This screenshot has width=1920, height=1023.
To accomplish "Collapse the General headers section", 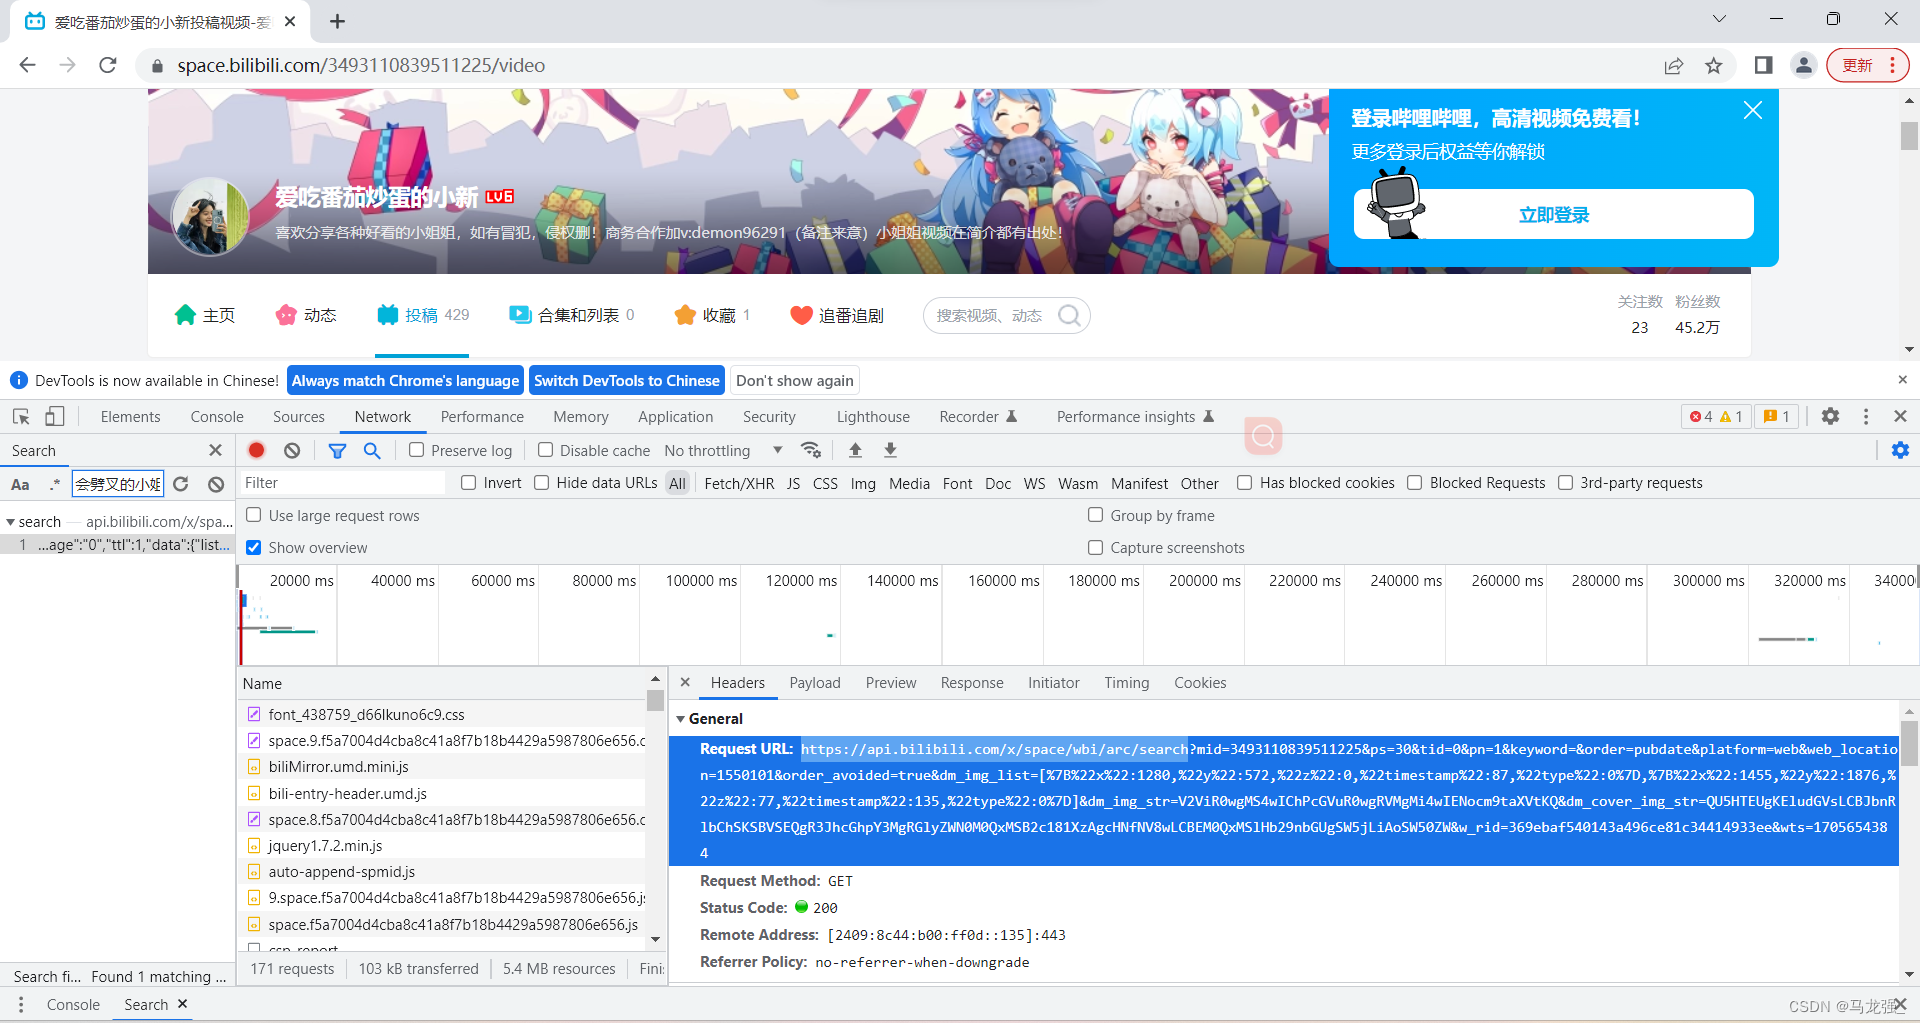I will pyautogui.click(x=681, y=719).
